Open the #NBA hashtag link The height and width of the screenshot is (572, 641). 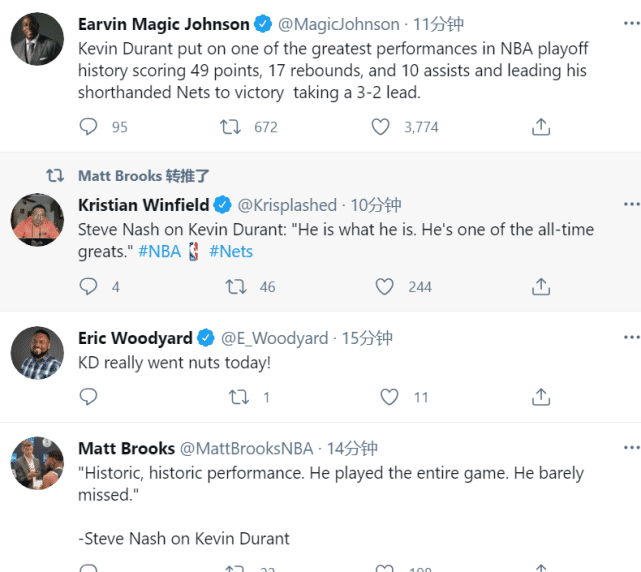click(159, 251)
